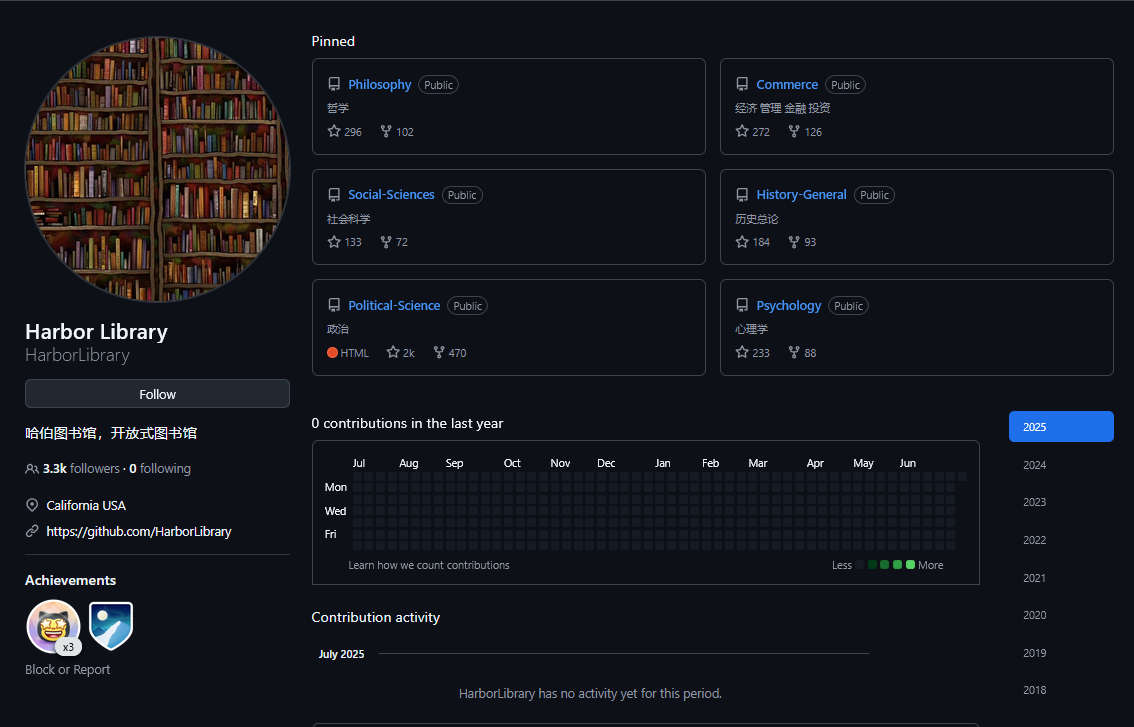The image size is (1134, 727).
Task: Open the Social-Sciences repository link
Action: (391, 195)
